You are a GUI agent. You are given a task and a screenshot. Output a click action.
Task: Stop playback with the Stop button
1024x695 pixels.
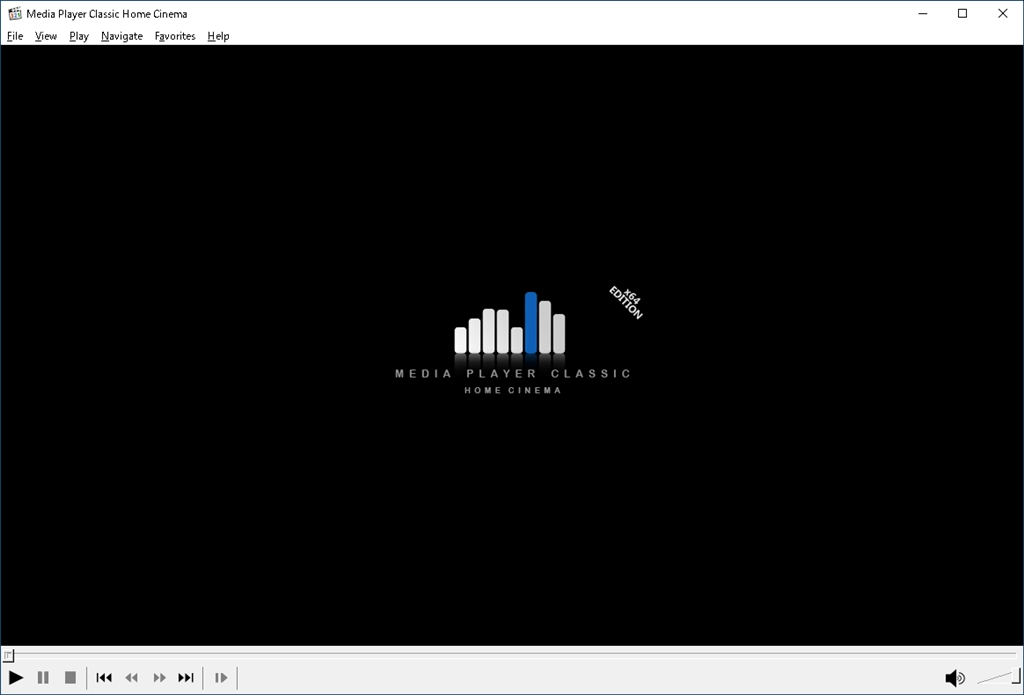(71, 678)
